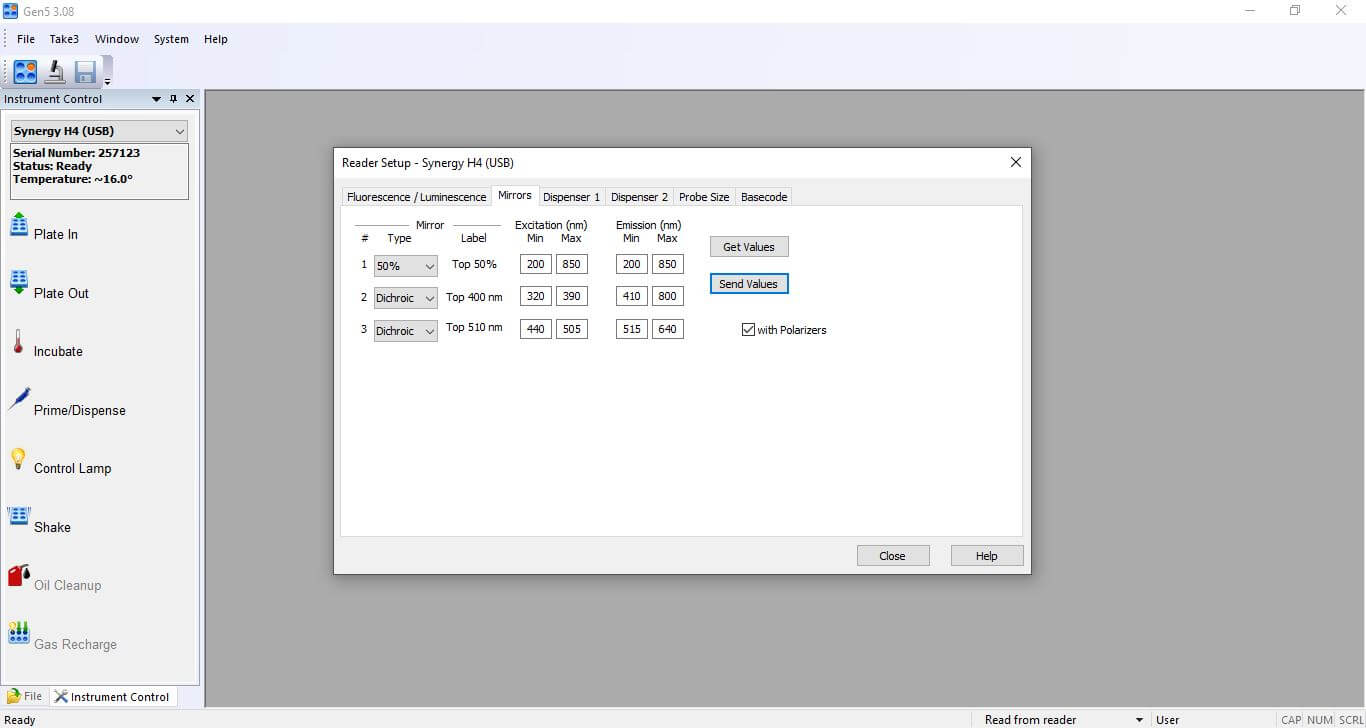Uncheck the with Polarizers checkbox
Viewport: 1366px width, 728px height.
(x=748, y=330)
